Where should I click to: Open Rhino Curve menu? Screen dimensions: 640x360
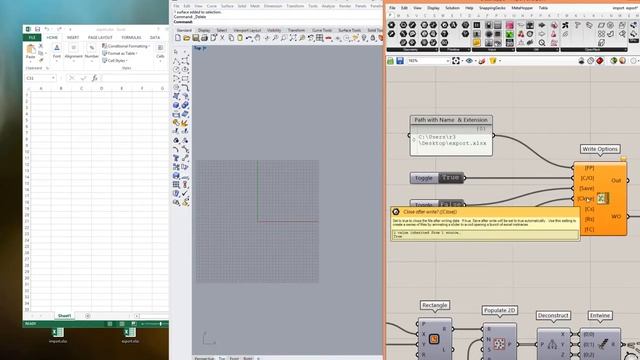click(211, 6)
